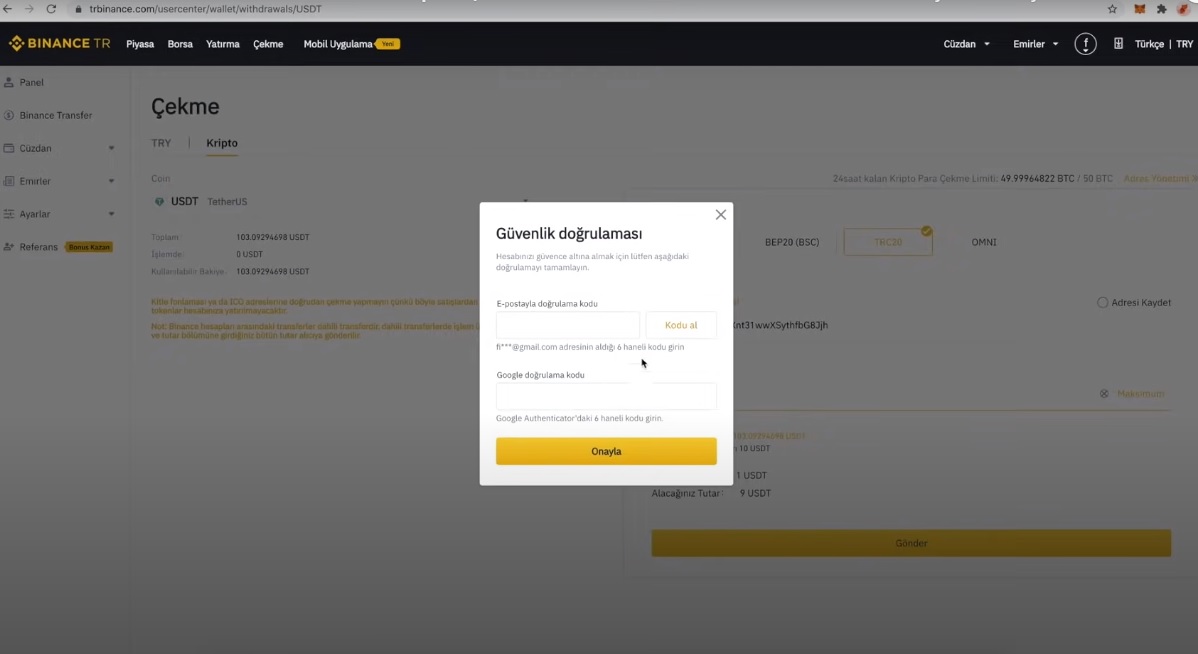Open the Emirler dropdown in top bar

coord(1035,44)
